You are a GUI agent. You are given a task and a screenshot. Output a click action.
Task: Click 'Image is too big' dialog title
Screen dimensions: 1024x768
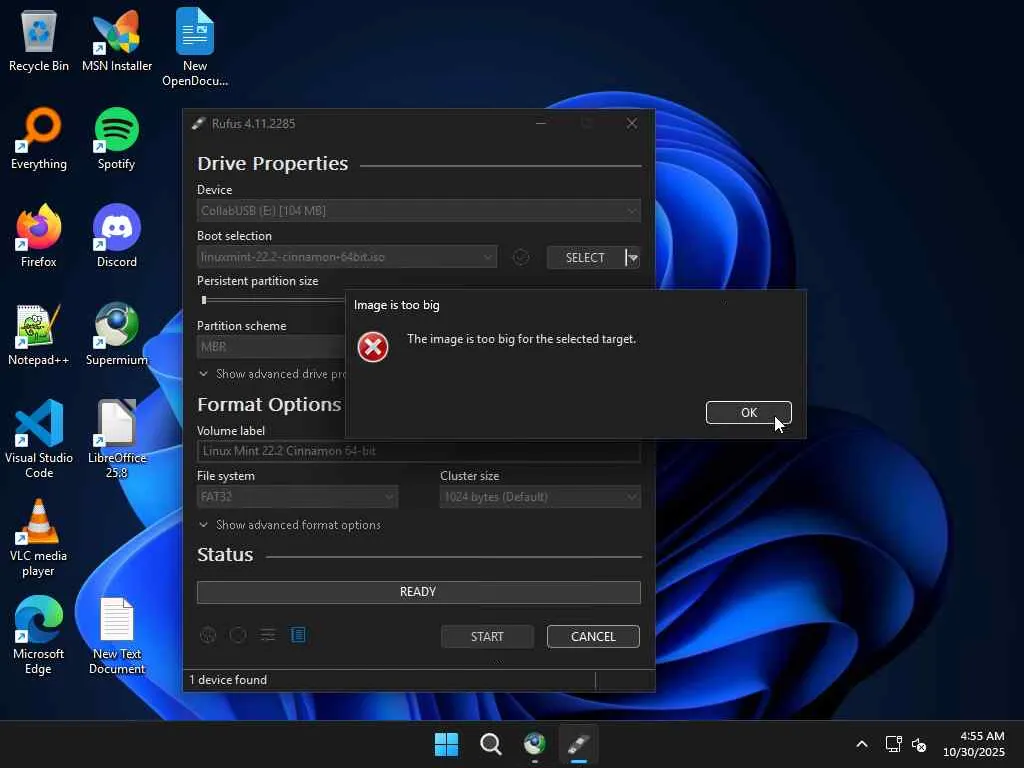396,305
